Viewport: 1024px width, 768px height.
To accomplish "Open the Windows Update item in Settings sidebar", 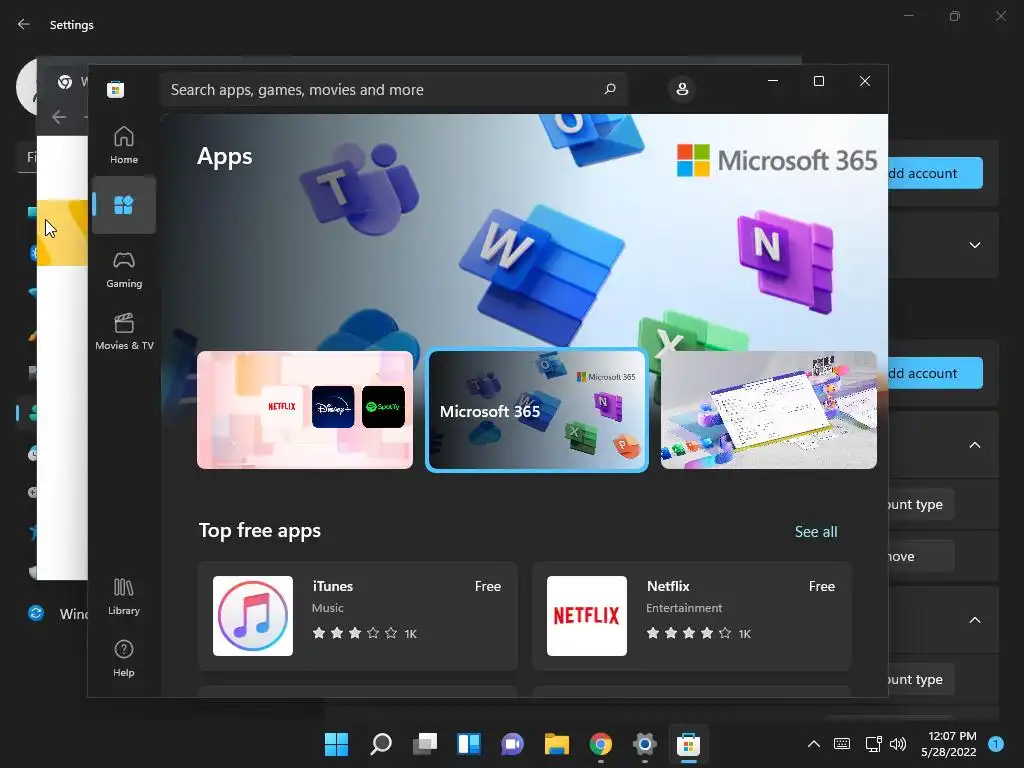I will click(57, 614).
